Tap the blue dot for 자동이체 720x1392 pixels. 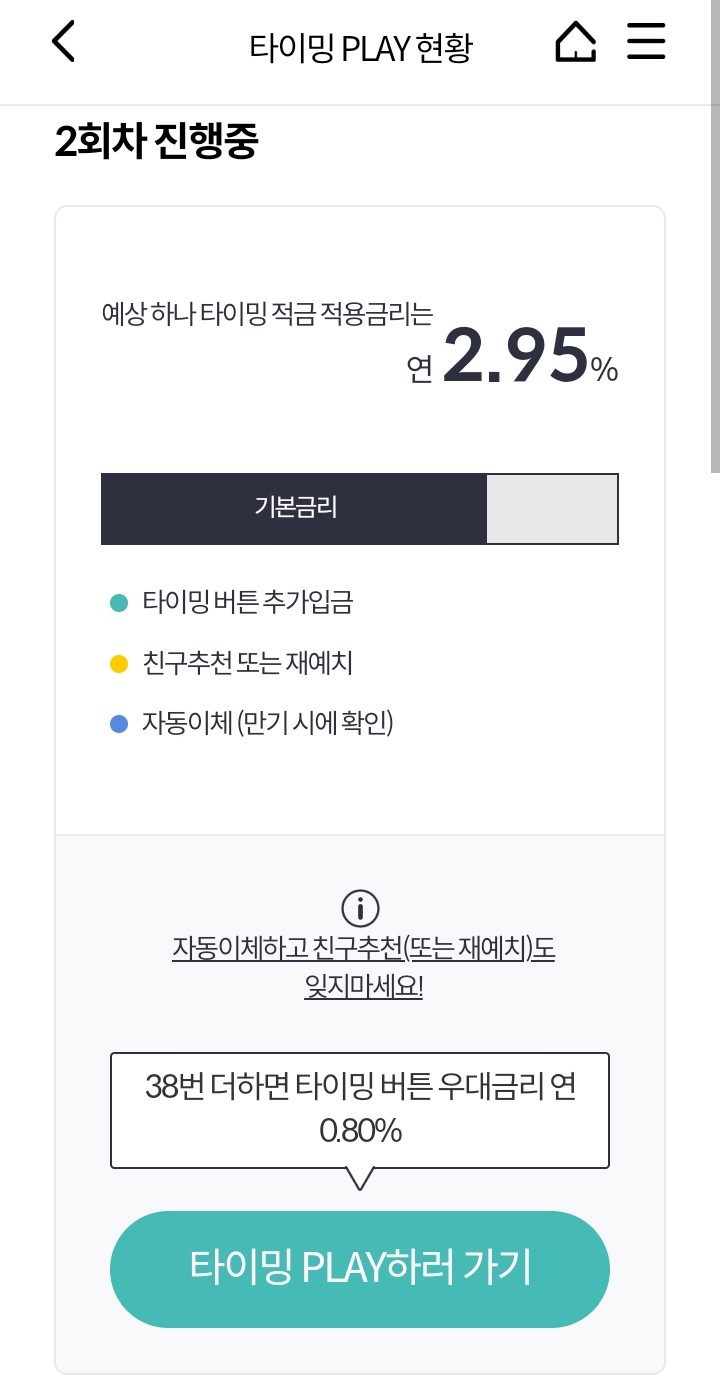pos(119,723)
